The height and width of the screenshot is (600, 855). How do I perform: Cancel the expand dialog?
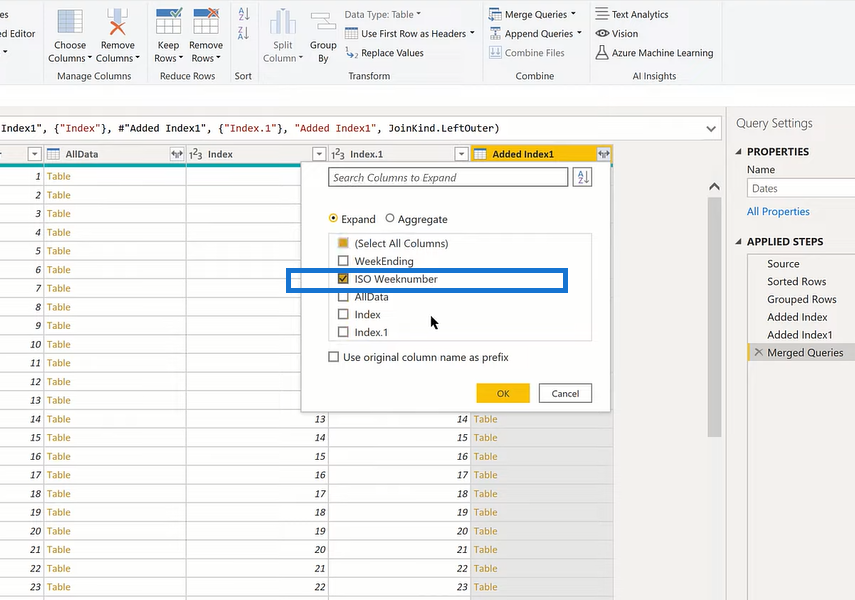(565, 393)
